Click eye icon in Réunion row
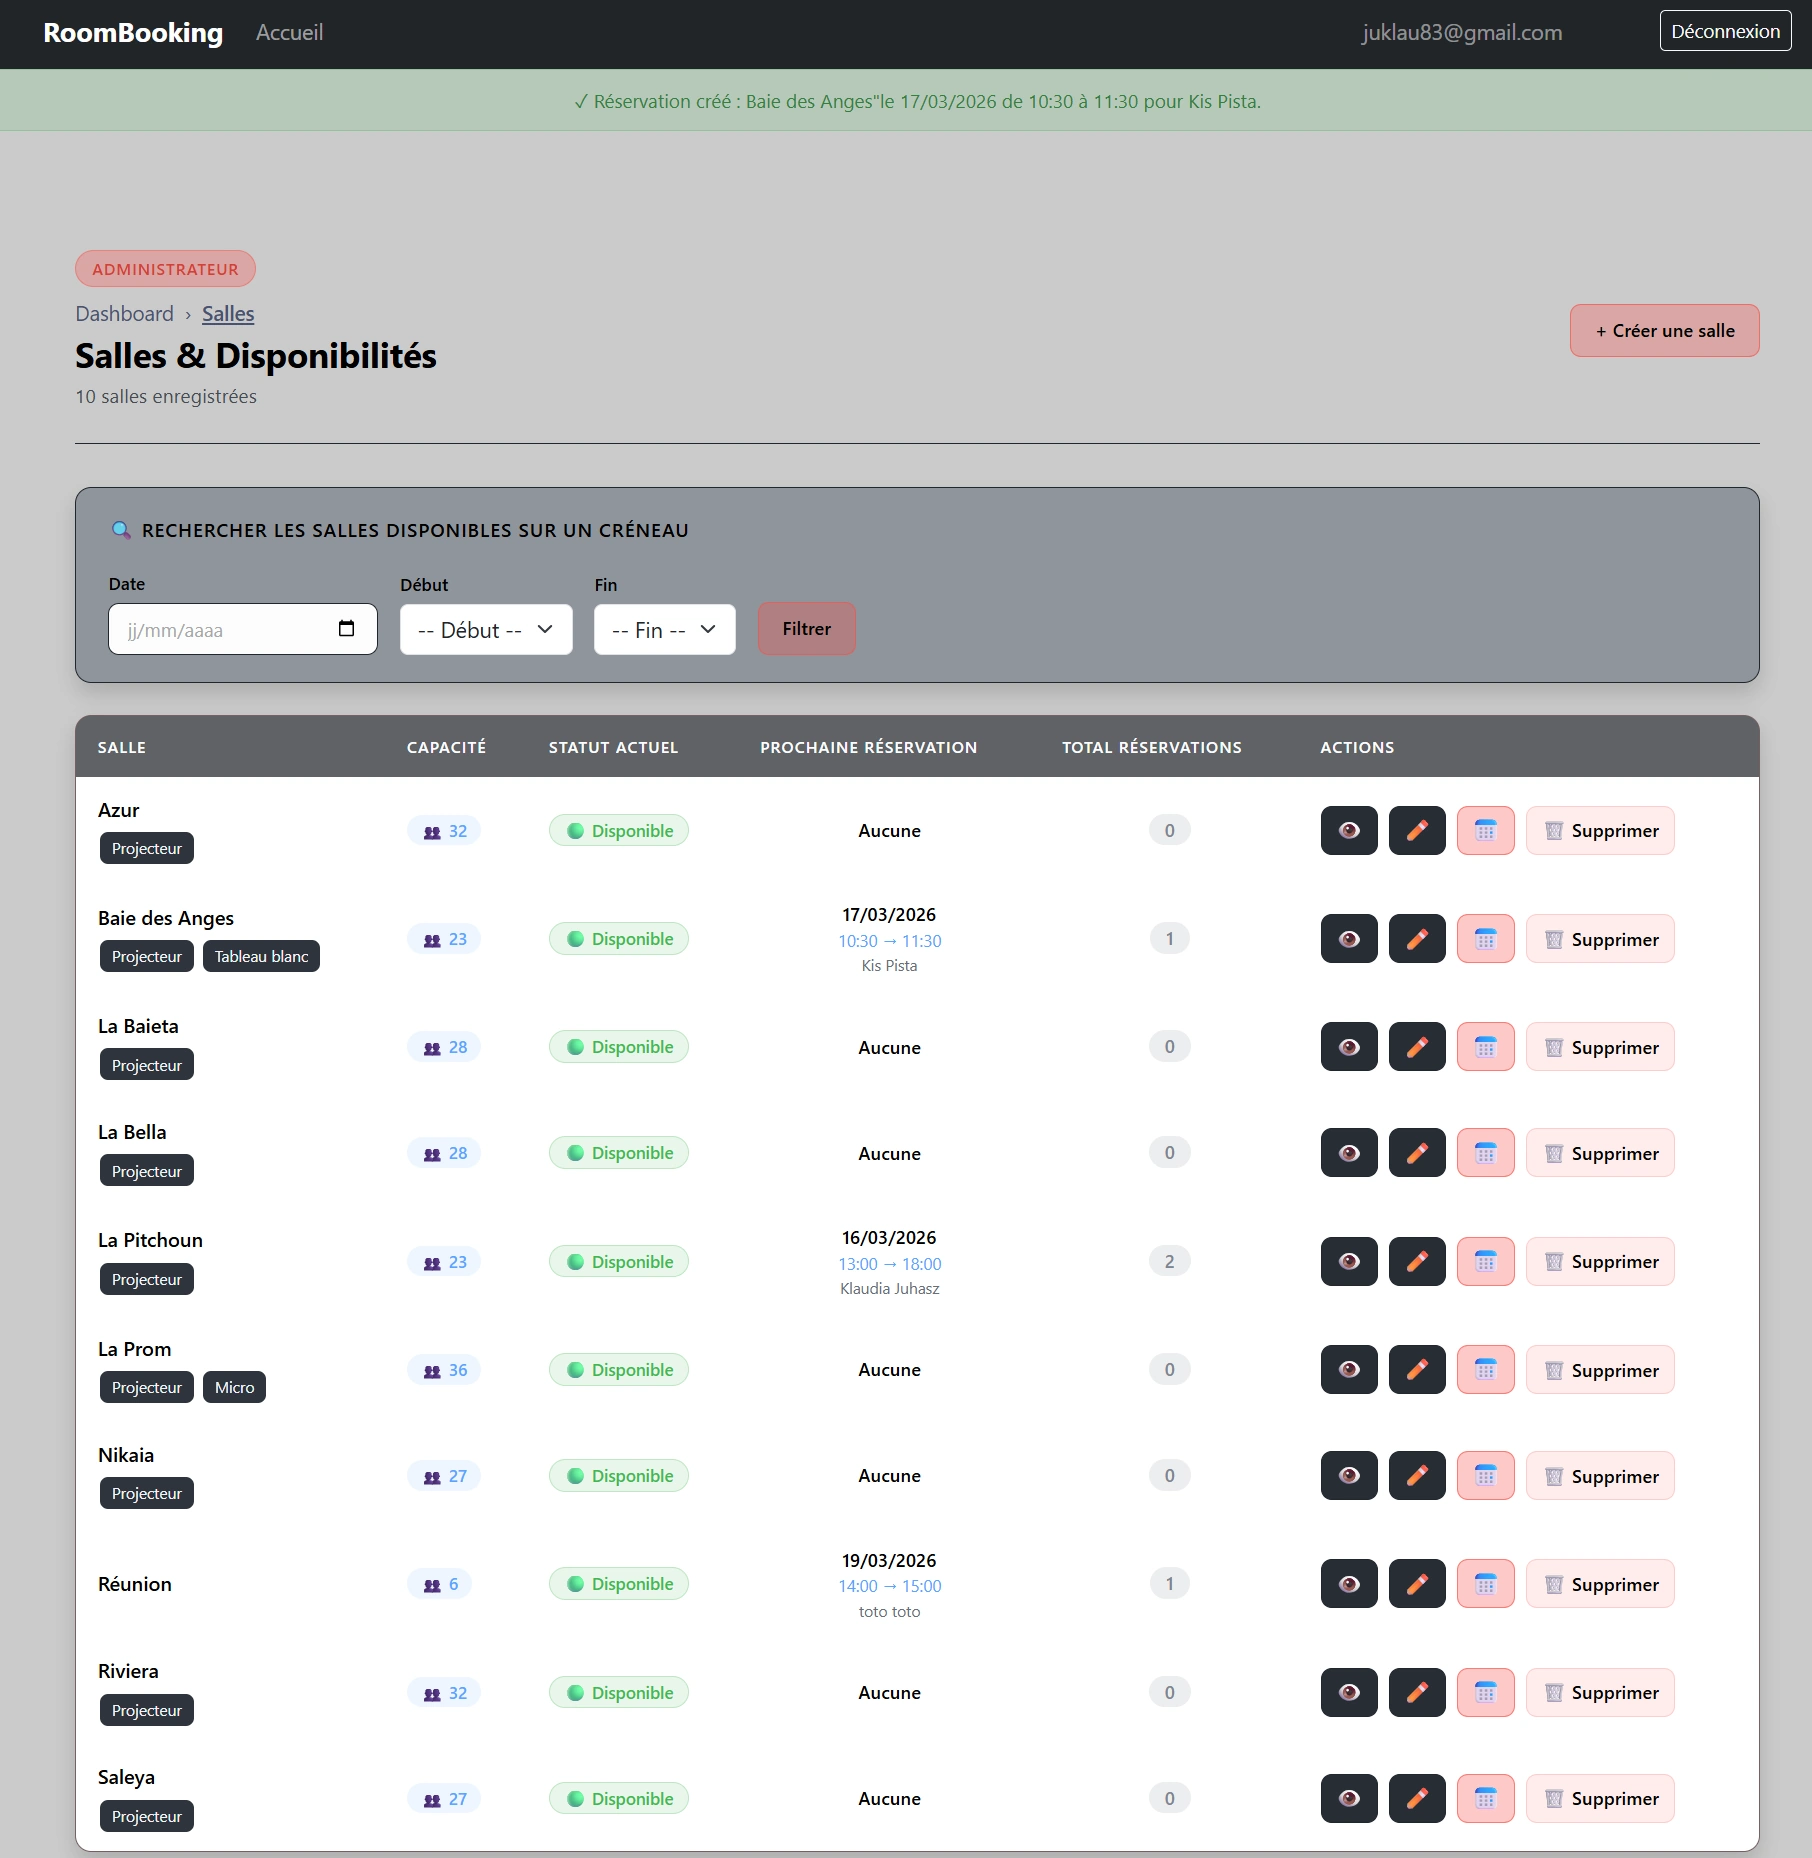This screenshot has width=1812, height=1858. point(1348,1584)
